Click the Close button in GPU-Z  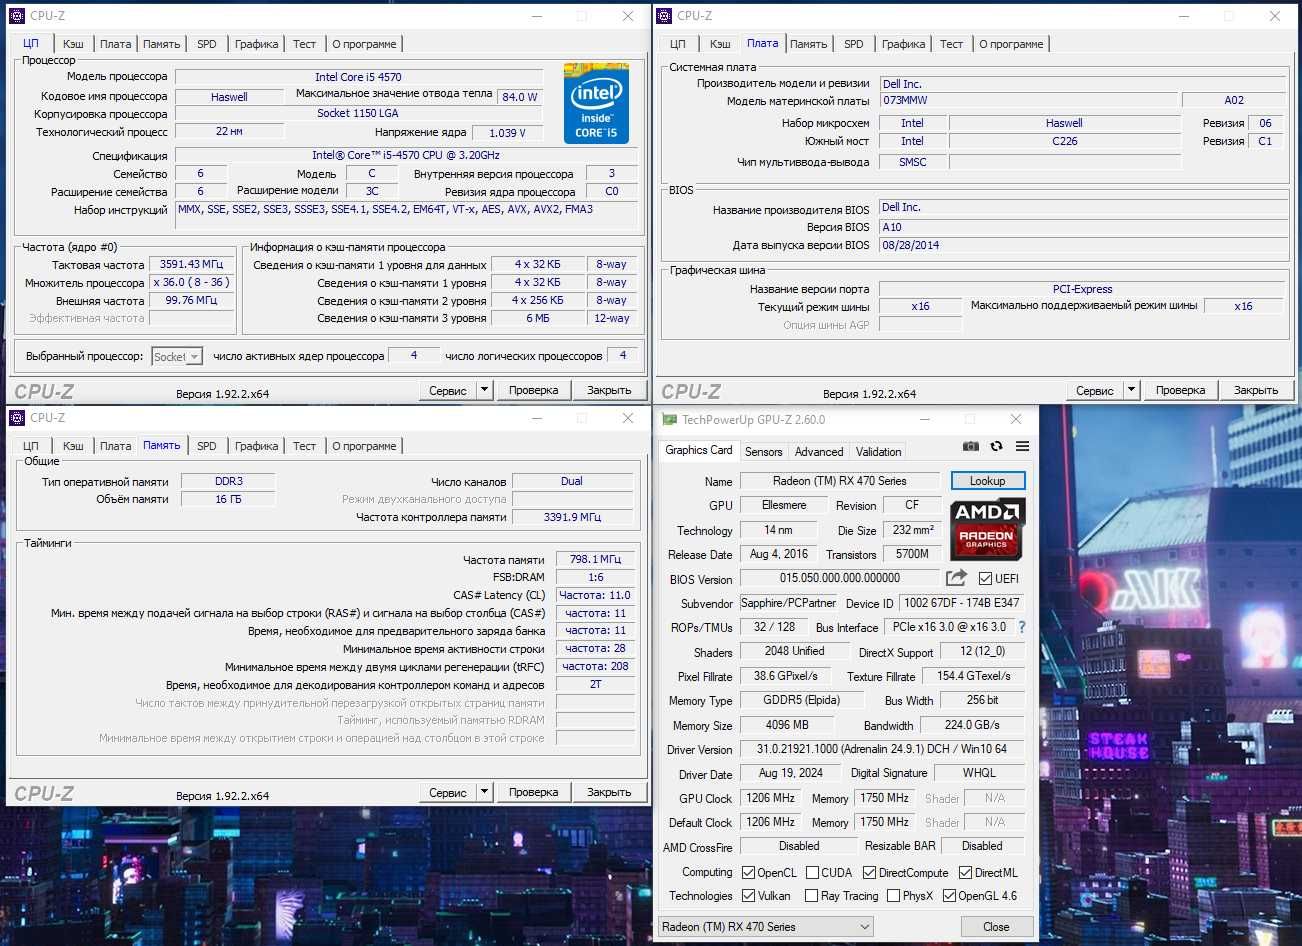[996, 927]
